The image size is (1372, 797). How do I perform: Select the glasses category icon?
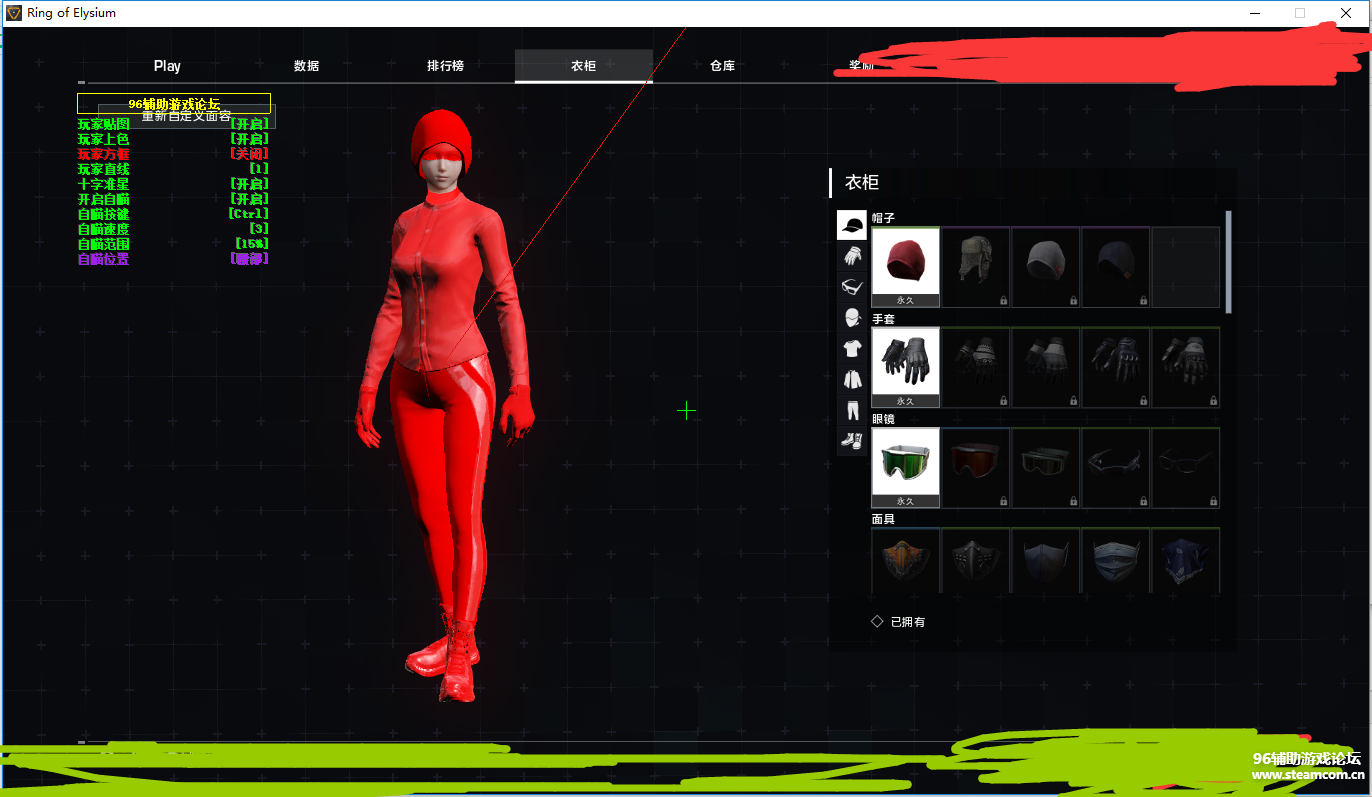pos(851,287)
